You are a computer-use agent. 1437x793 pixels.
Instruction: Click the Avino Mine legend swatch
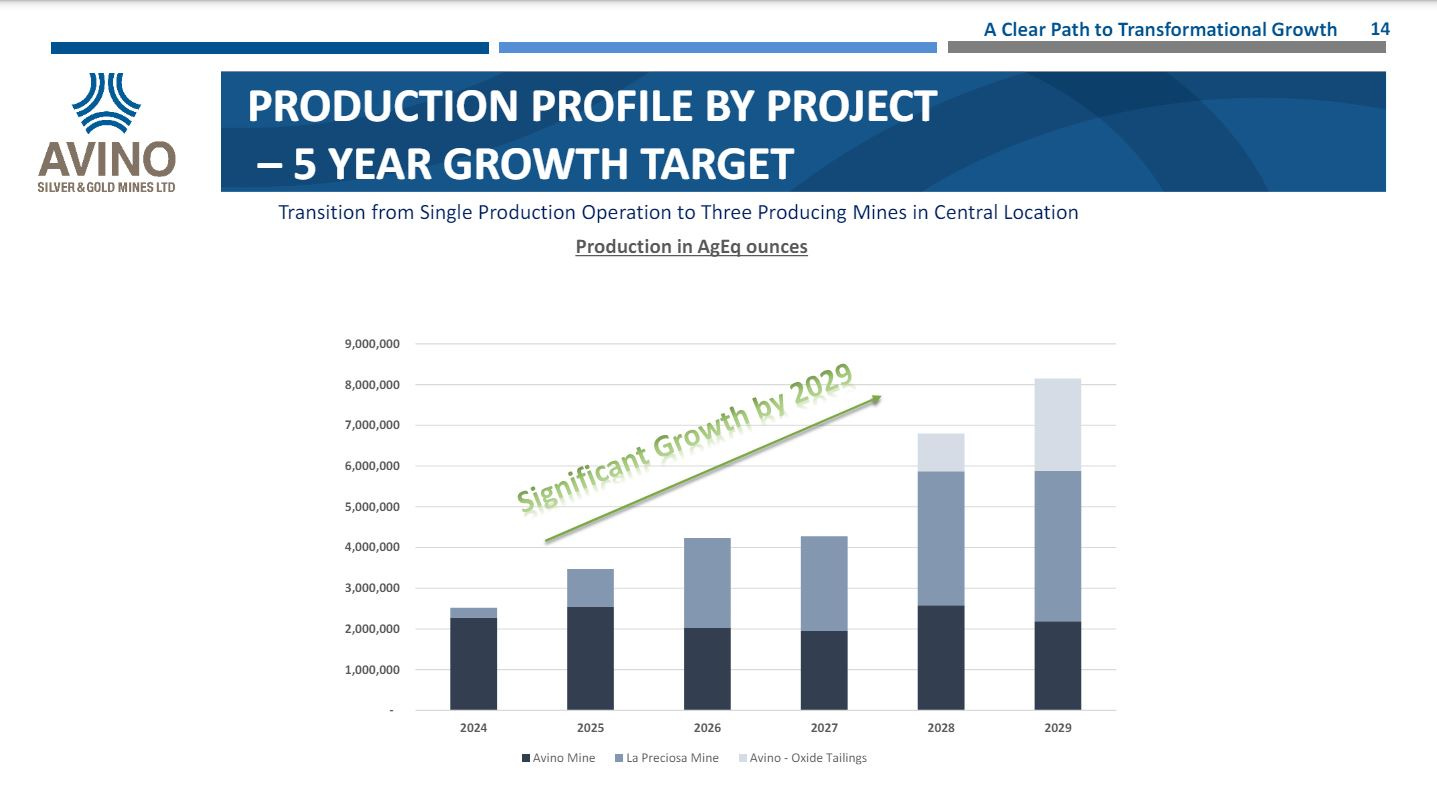[527, 758]
